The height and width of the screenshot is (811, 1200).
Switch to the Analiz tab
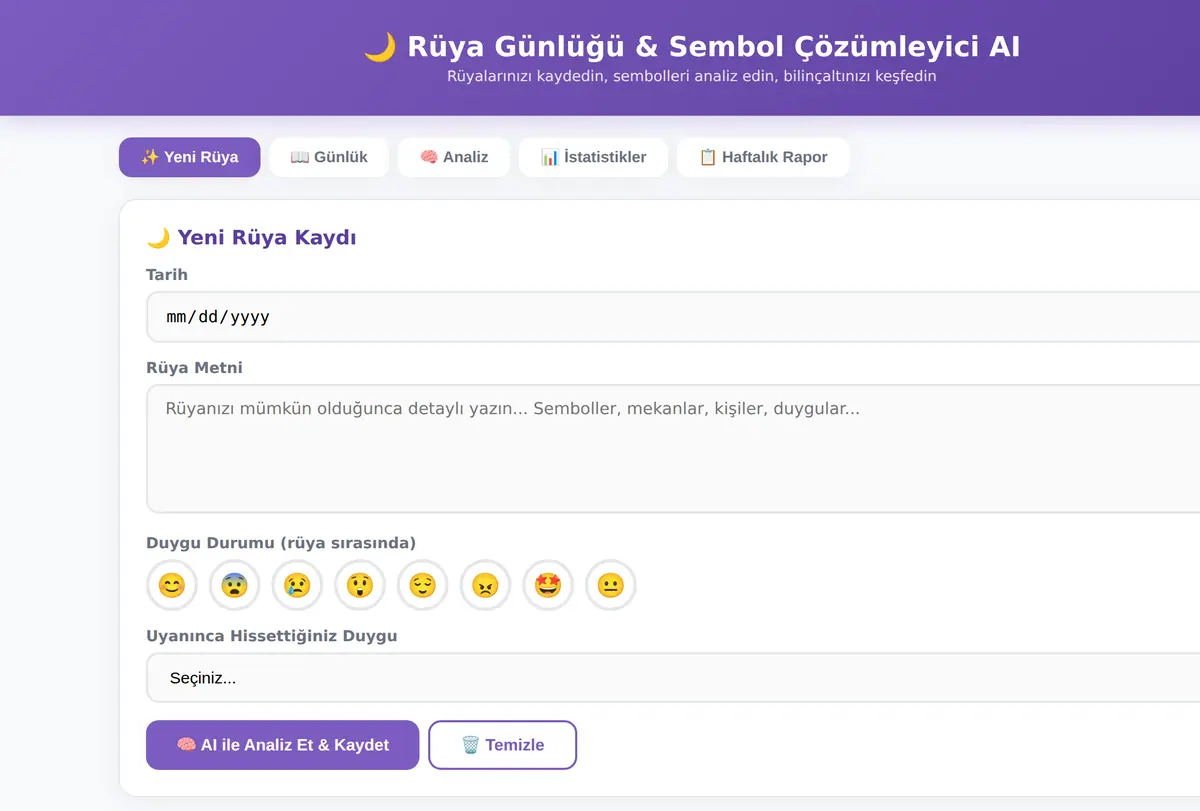click(454, 157)
